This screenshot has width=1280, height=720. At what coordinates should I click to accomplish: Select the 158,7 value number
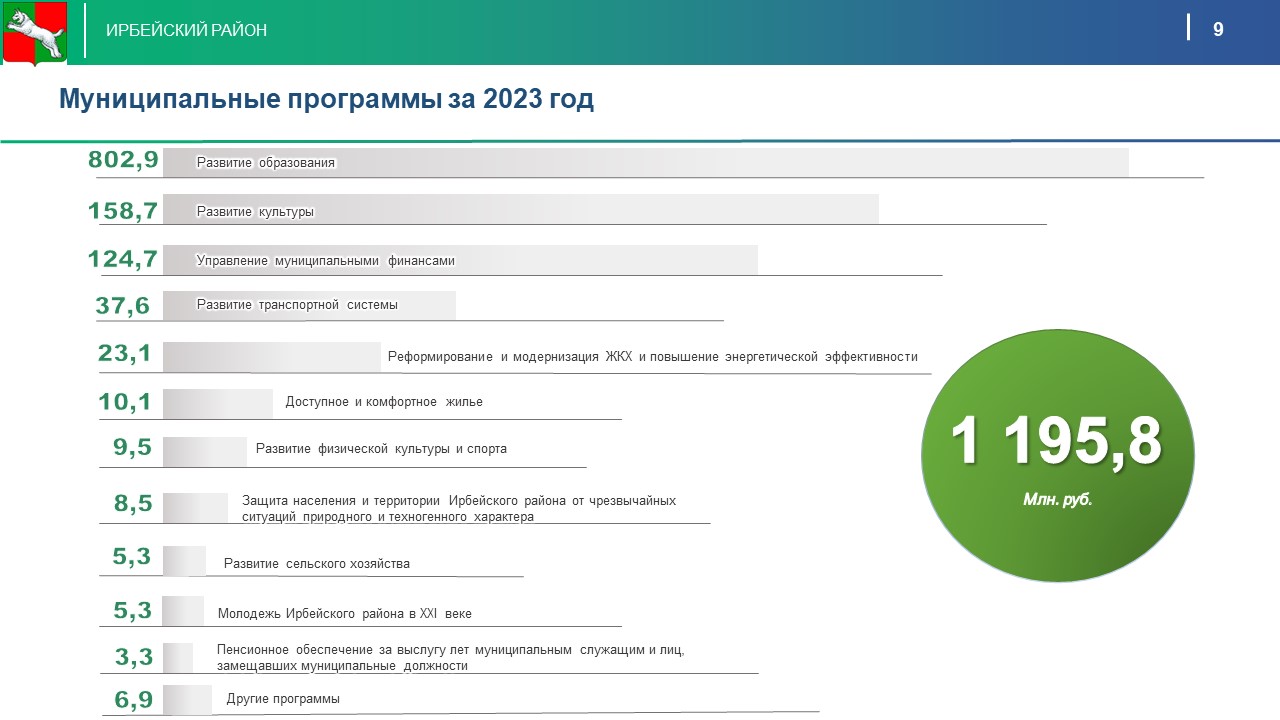[x=123, y=211]
